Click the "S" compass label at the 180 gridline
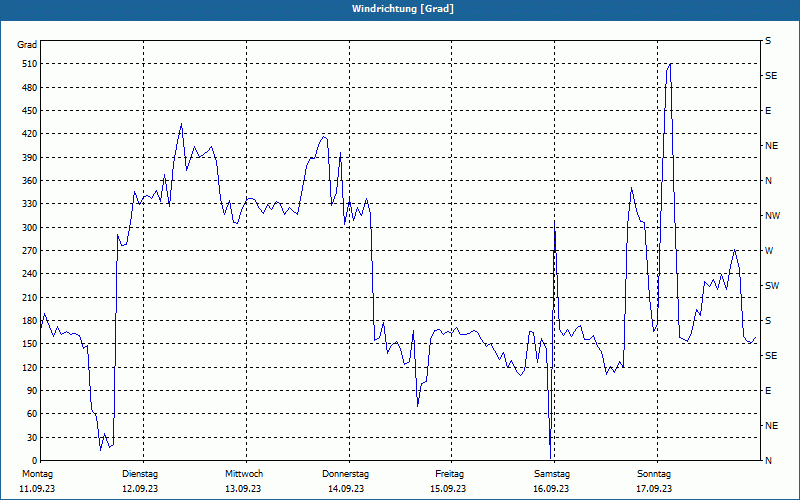This screenshot has height=500, width=800. pyautogui.click(x=768, y=321)
